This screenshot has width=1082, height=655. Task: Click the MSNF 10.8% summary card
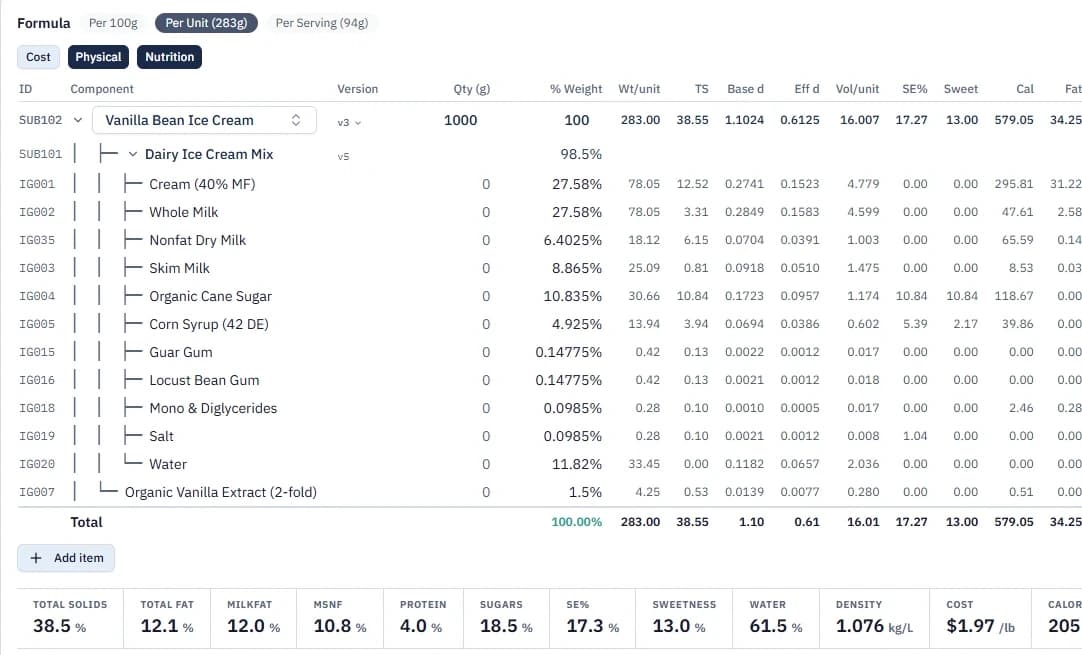coord(340,618)
